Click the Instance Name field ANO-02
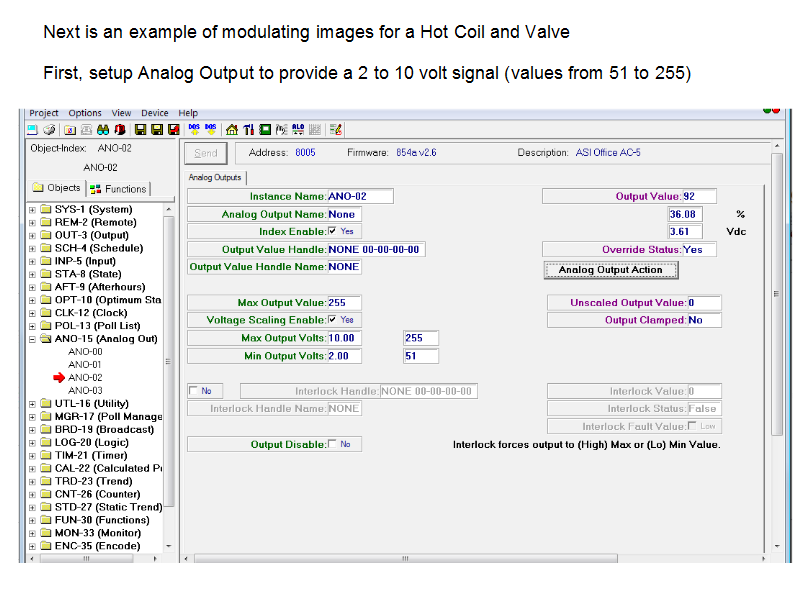Image resolution: width=800 pixels, height=600 pixels. [360, 196]
